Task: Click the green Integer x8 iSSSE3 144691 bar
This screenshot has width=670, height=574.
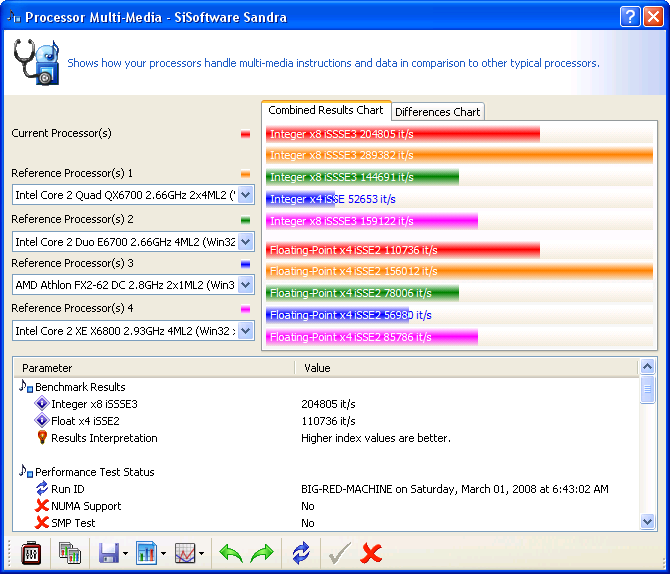Action: [x=362, y=177]
